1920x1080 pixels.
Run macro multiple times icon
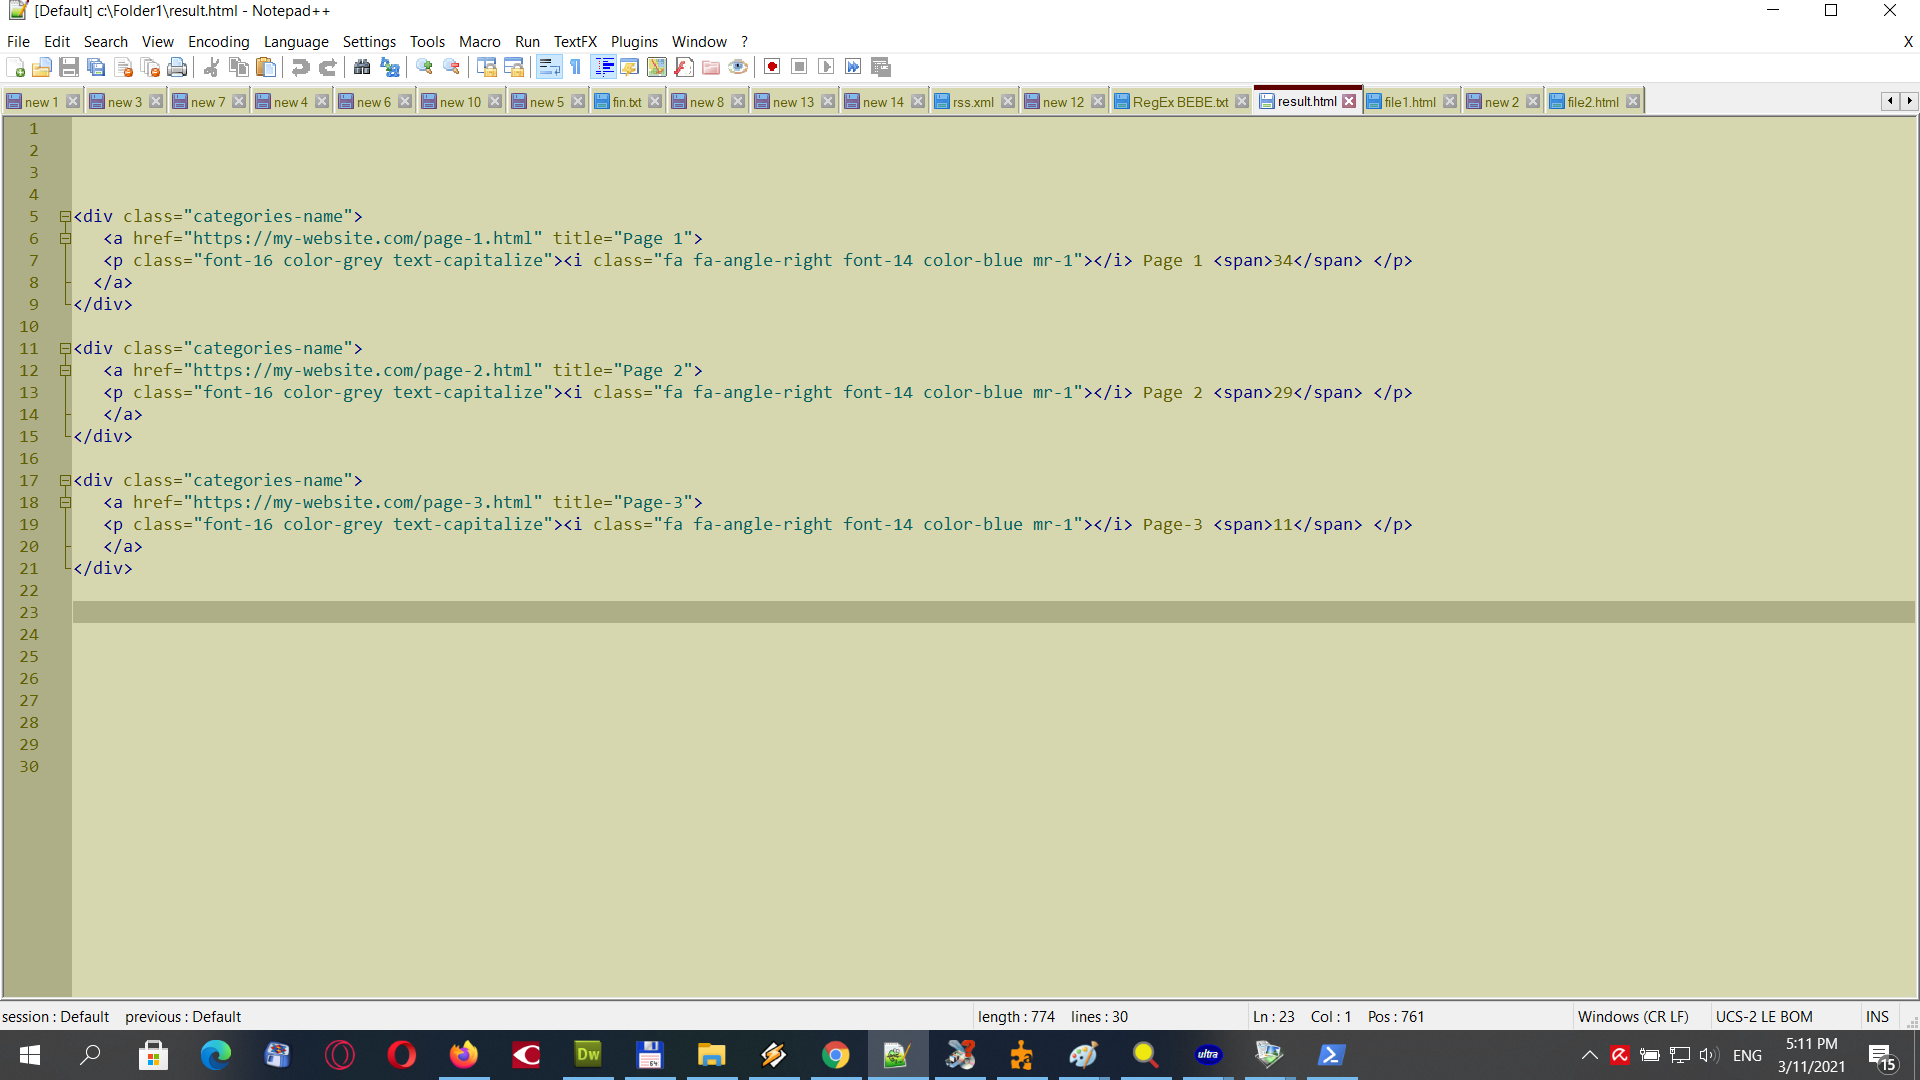[853, 67]
